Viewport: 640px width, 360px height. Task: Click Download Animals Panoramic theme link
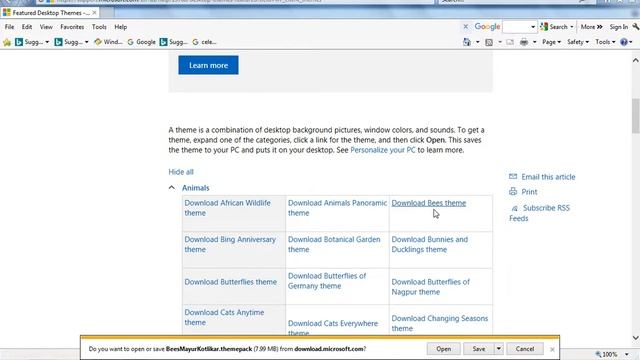(337, 208)
